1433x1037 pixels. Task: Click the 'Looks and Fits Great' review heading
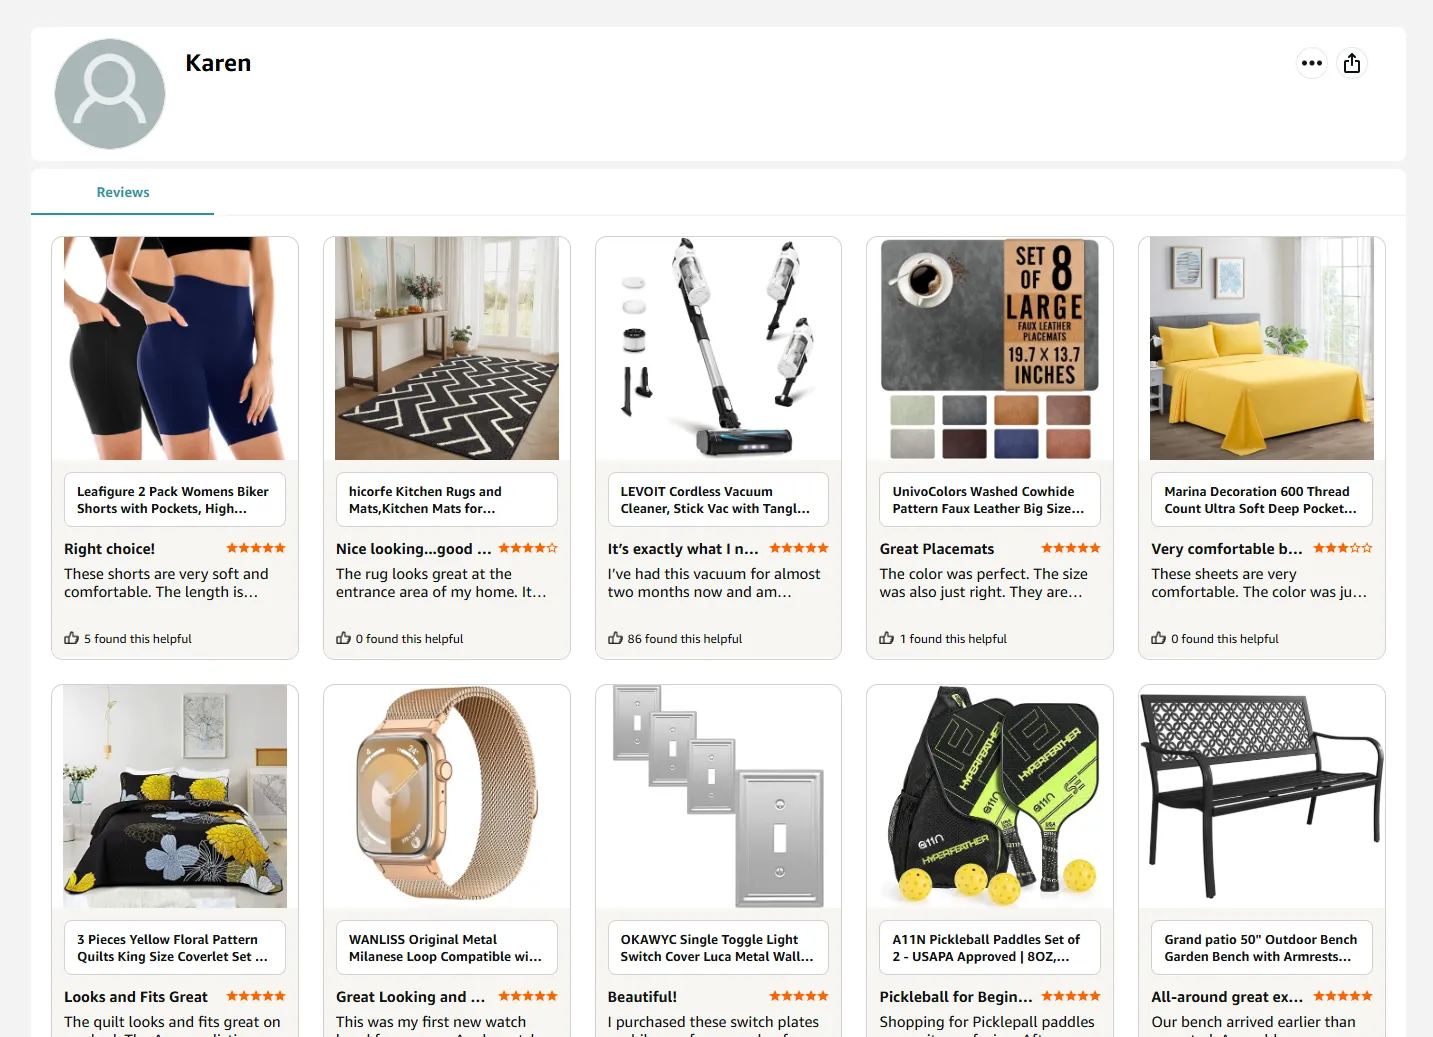click(x=136, y=997)
